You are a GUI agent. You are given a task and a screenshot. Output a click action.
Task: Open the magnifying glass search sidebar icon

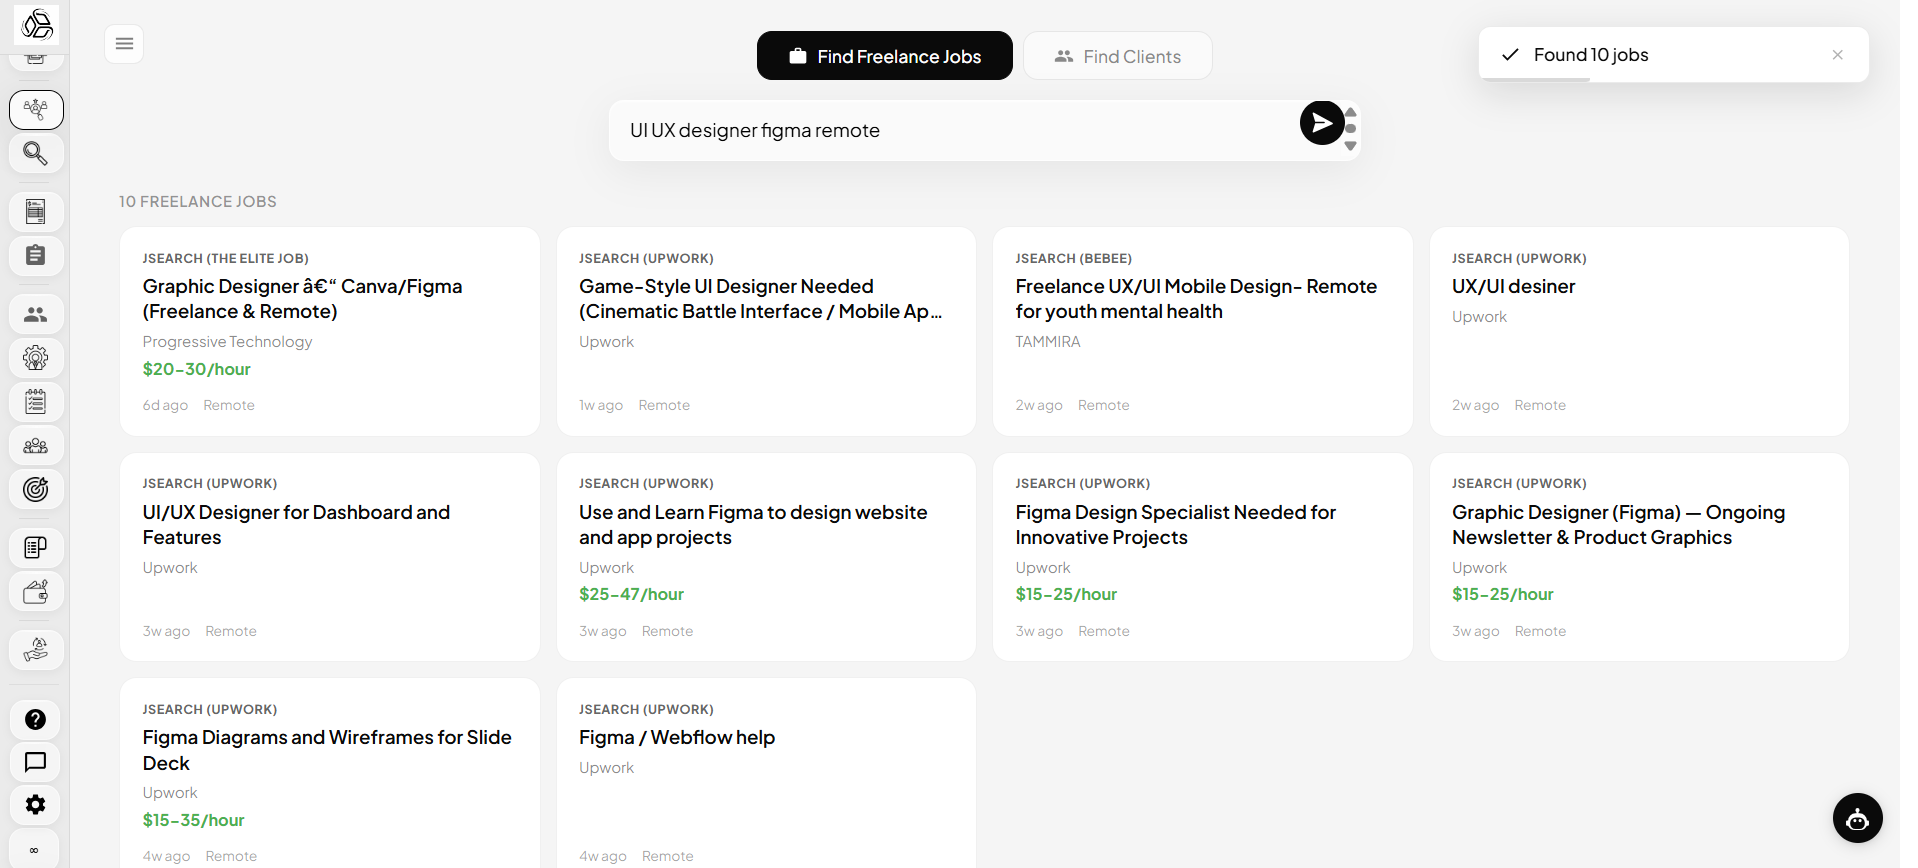tap(36, 154)
